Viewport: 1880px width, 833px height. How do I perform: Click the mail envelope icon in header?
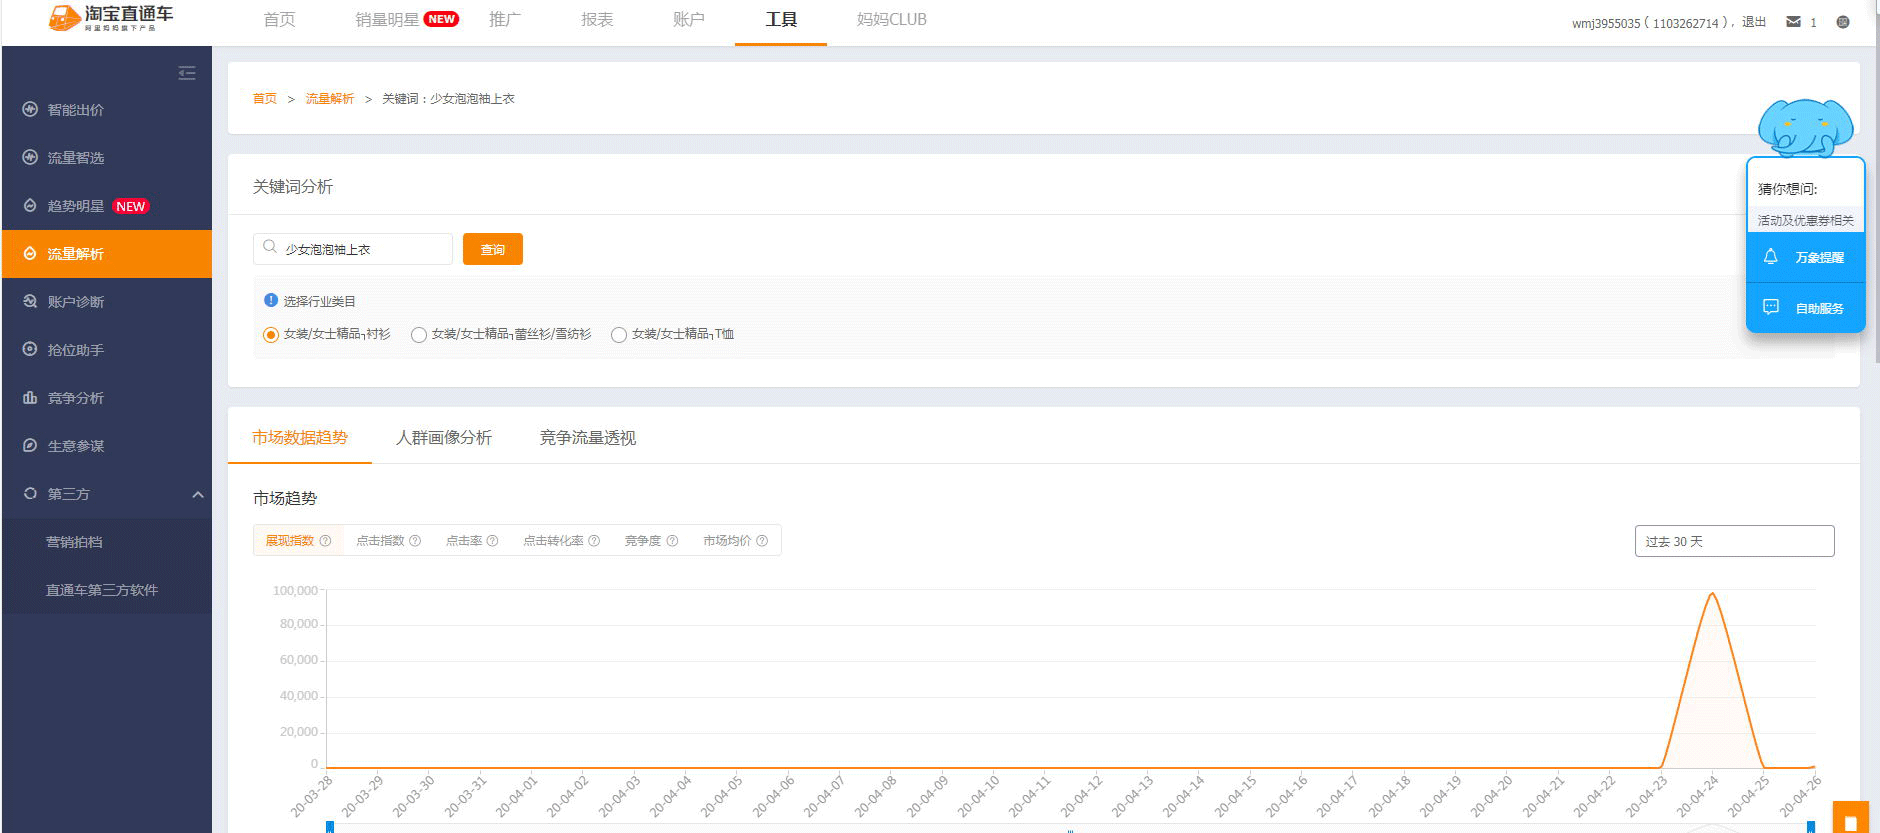click(x=1793, y=22)
